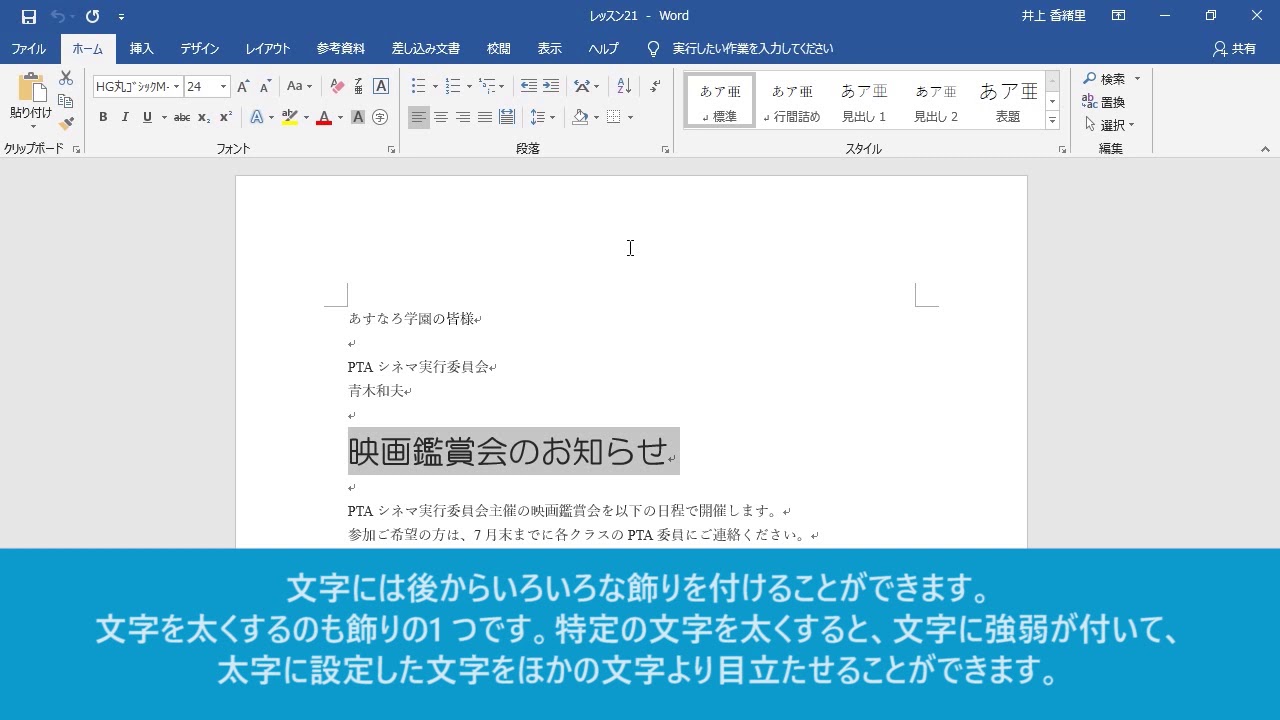Shrink font size with smaller A icon

[x=265, y=87]
